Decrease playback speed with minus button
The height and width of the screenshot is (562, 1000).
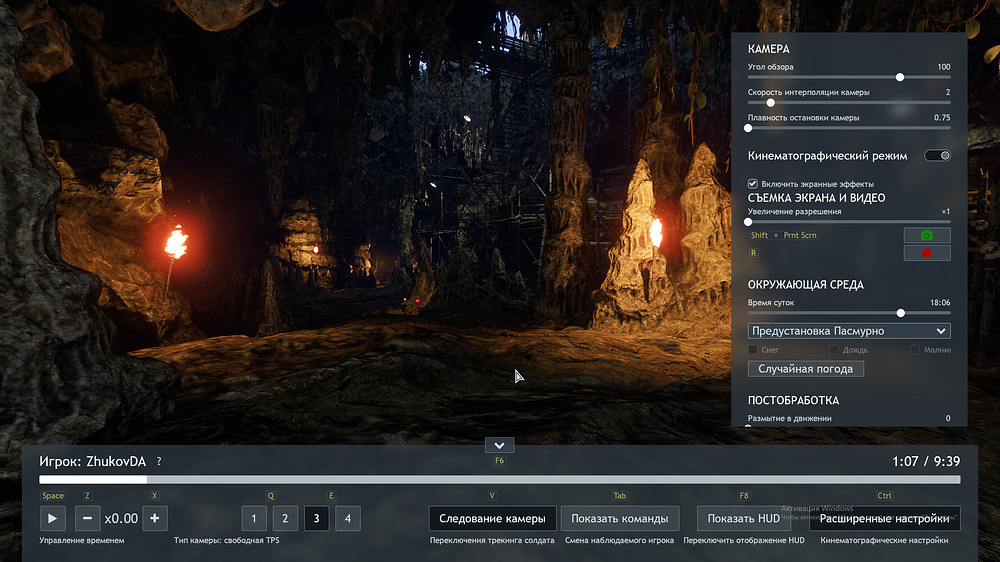[87, 519]
